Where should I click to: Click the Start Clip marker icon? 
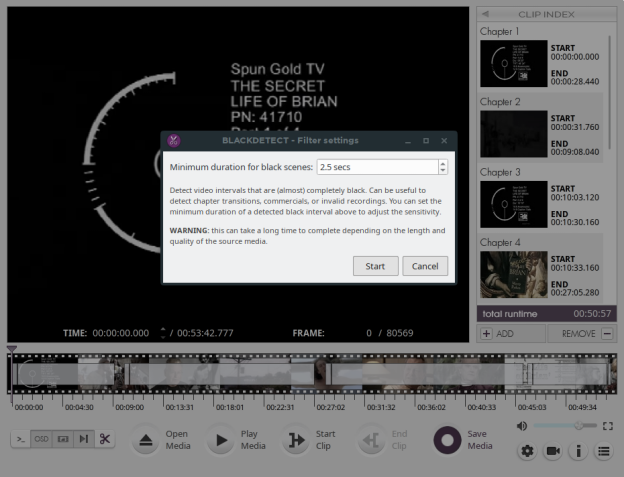click(296, 440)
